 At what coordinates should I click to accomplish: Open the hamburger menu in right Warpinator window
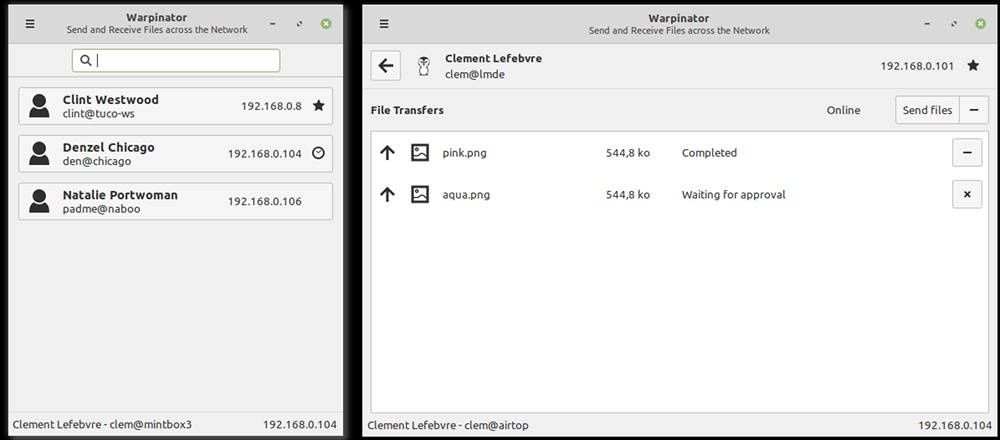383,24
